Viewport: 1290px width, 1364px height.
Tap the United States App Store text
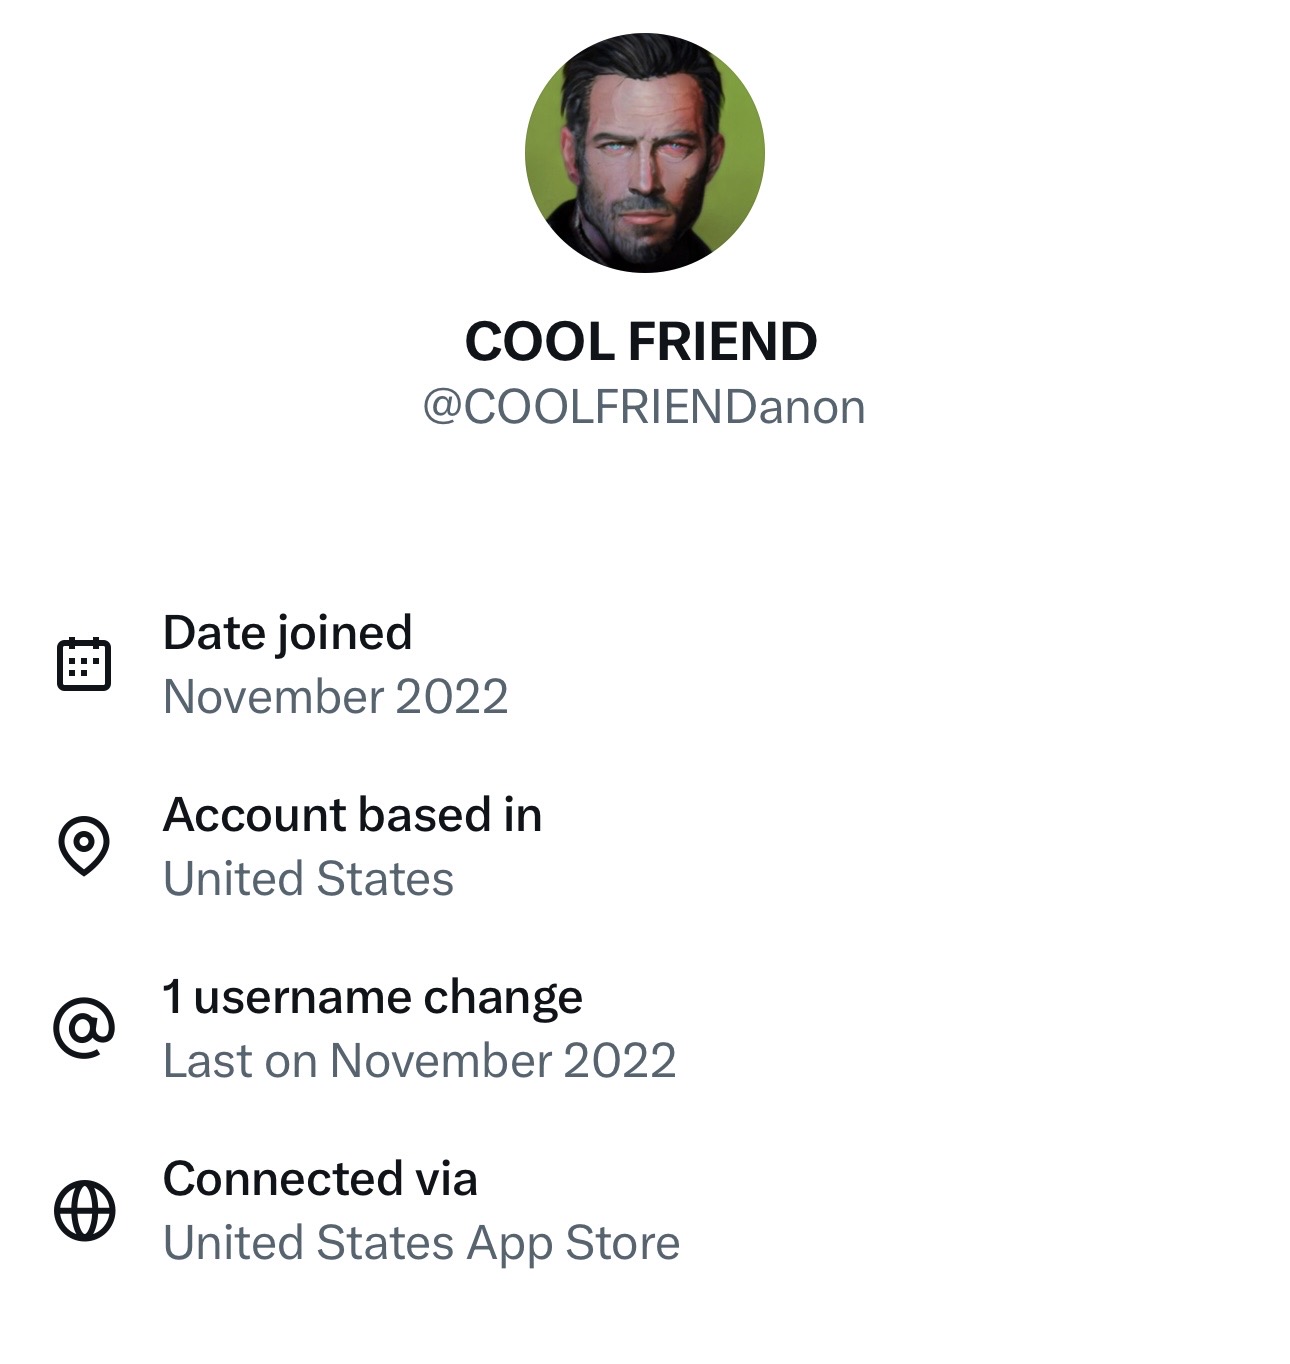coord(421,1243)
